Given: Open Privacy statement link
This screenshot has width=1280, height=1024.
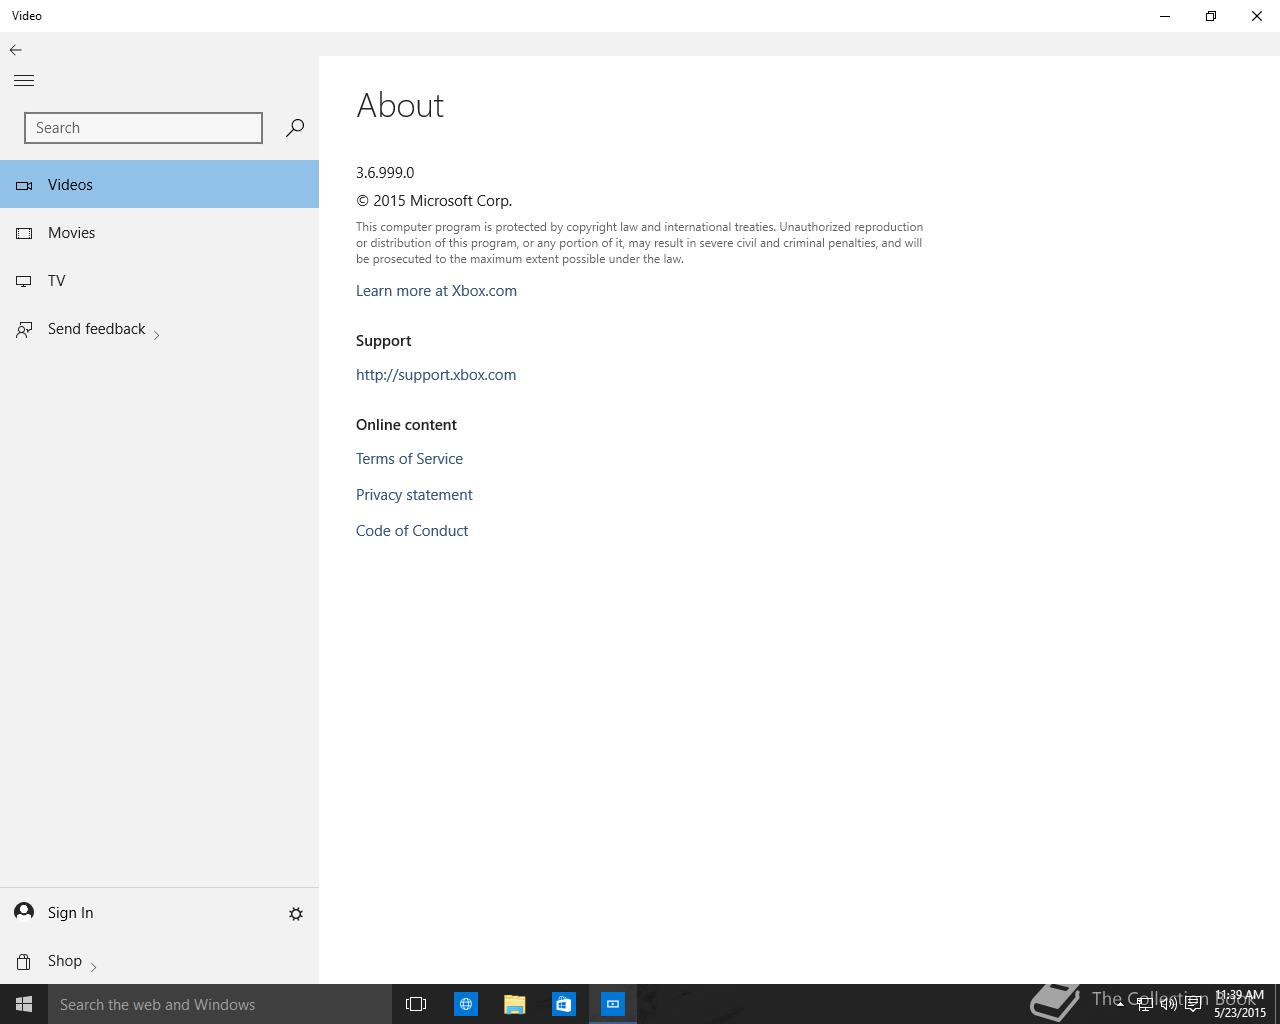Looking at the screenshot, I should 414,494.
